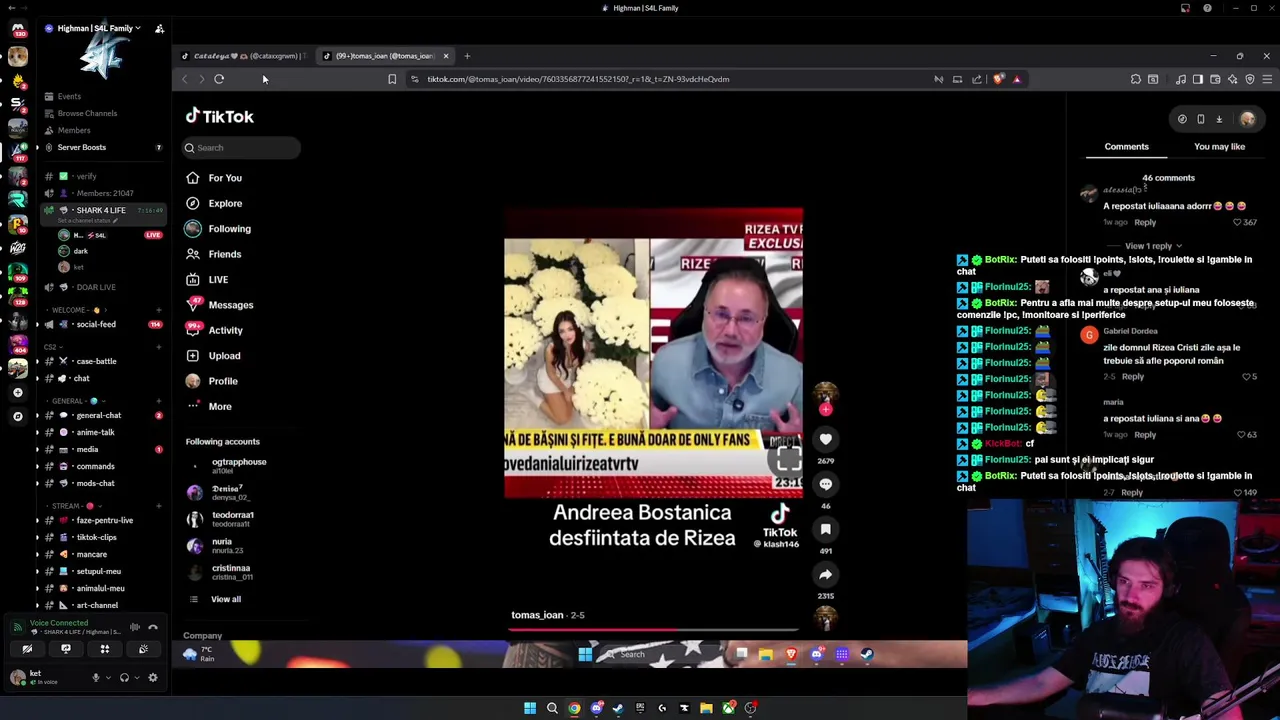The width and height of the screenshot is (1280, 720).
Task: Close the tomas_ioan browser tab
Action: click(x=446, y=56)
